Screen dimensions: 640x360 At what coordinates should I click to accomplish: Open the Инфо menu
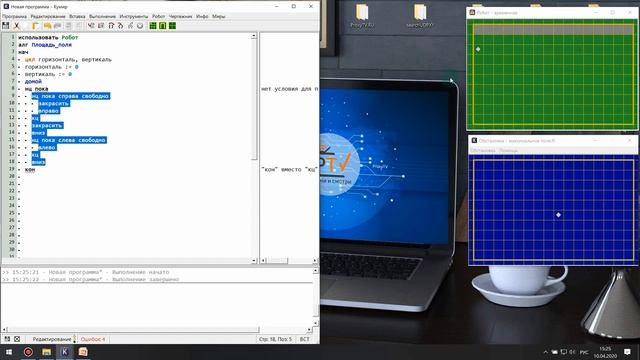pos(202,16)
